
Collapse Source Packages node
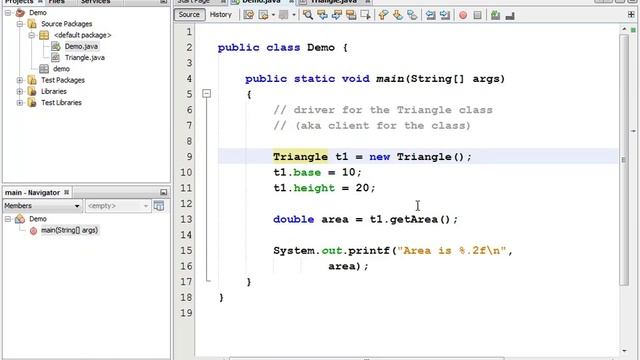click(x=20, y=24)
